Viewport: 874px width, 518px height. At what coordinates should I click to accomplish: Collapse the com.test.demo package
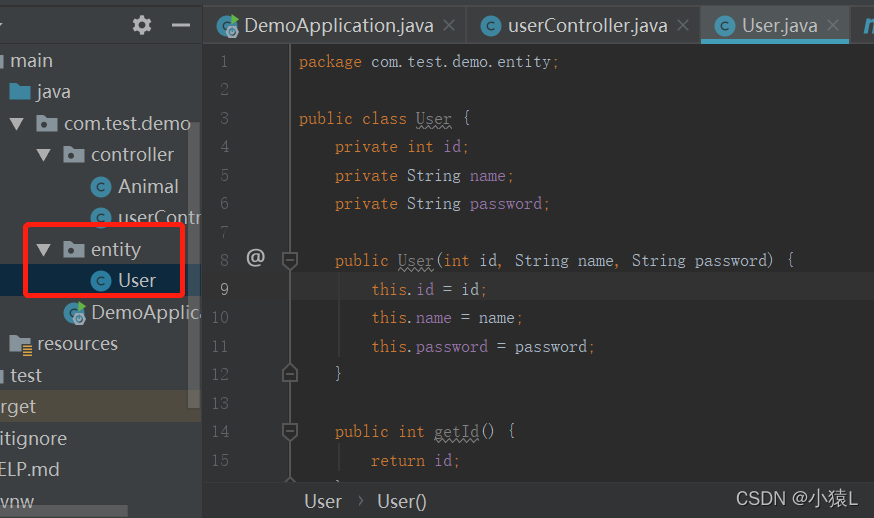pos(17,123)
